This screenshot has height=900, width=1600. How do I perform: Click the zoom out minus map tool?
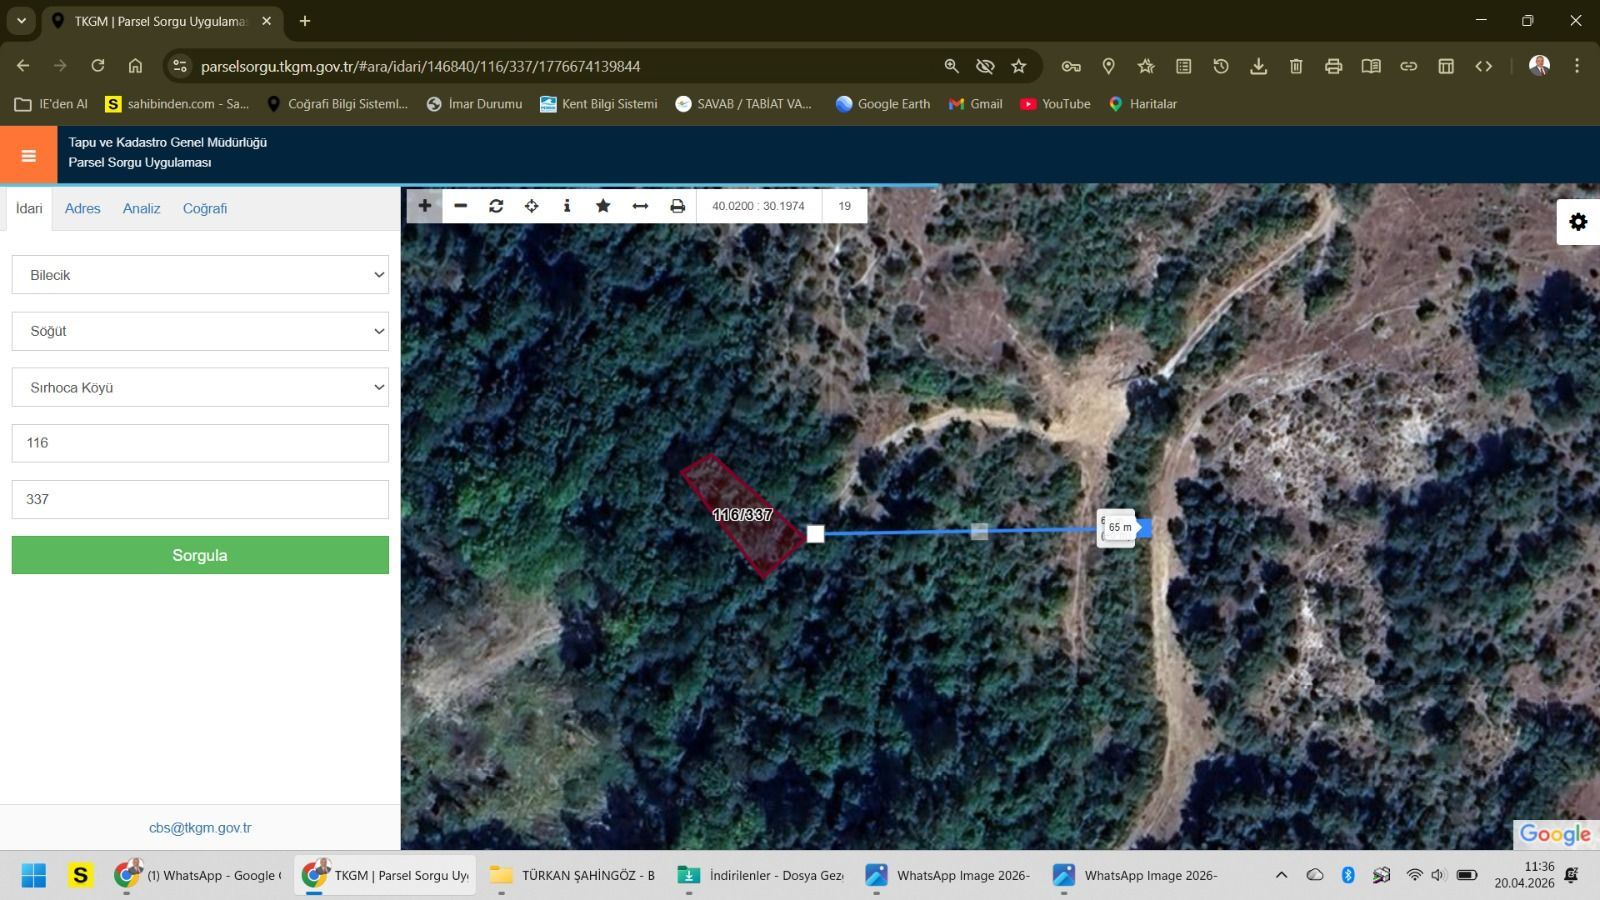point(460,206)
